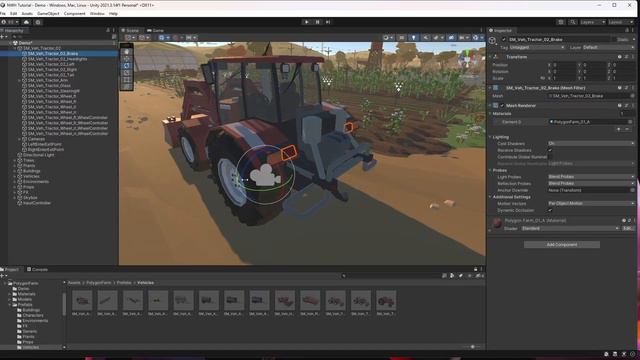Screen dimensions: 640x360
Task: Toggle the GameObject active checkbox in Inspector
Action: click(503, 40)
